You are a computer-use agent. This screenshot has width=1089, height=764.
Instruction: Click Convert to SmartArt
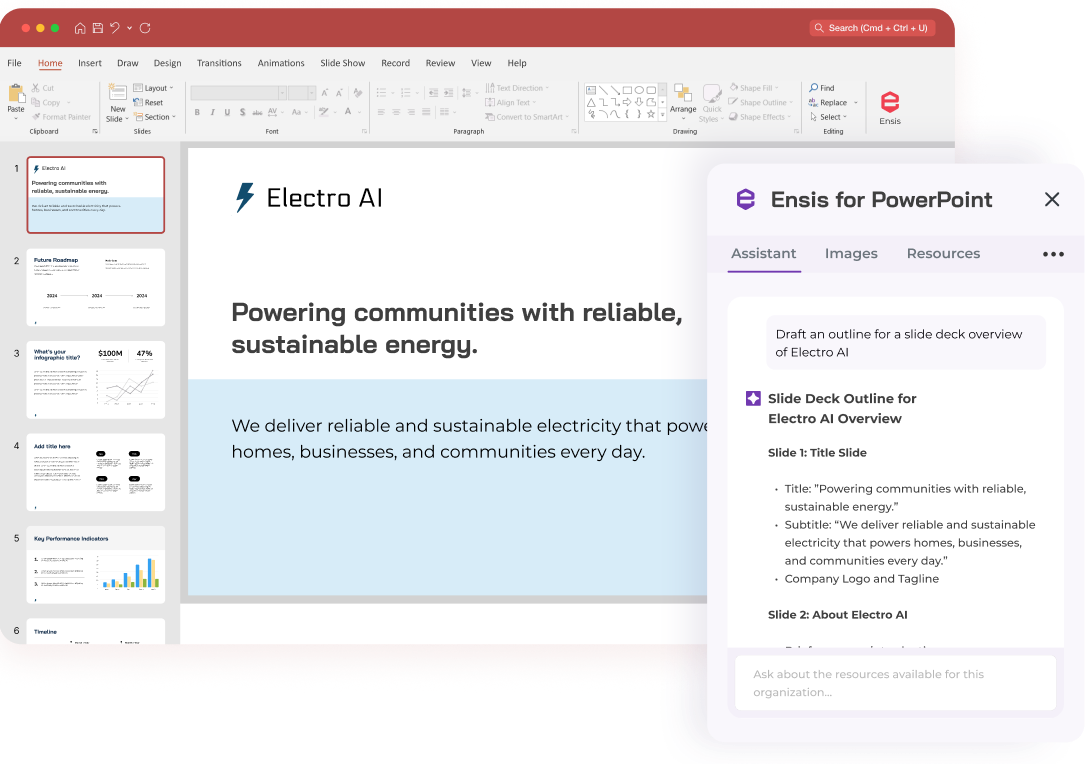pyautogui.click(x=527, y=117)
